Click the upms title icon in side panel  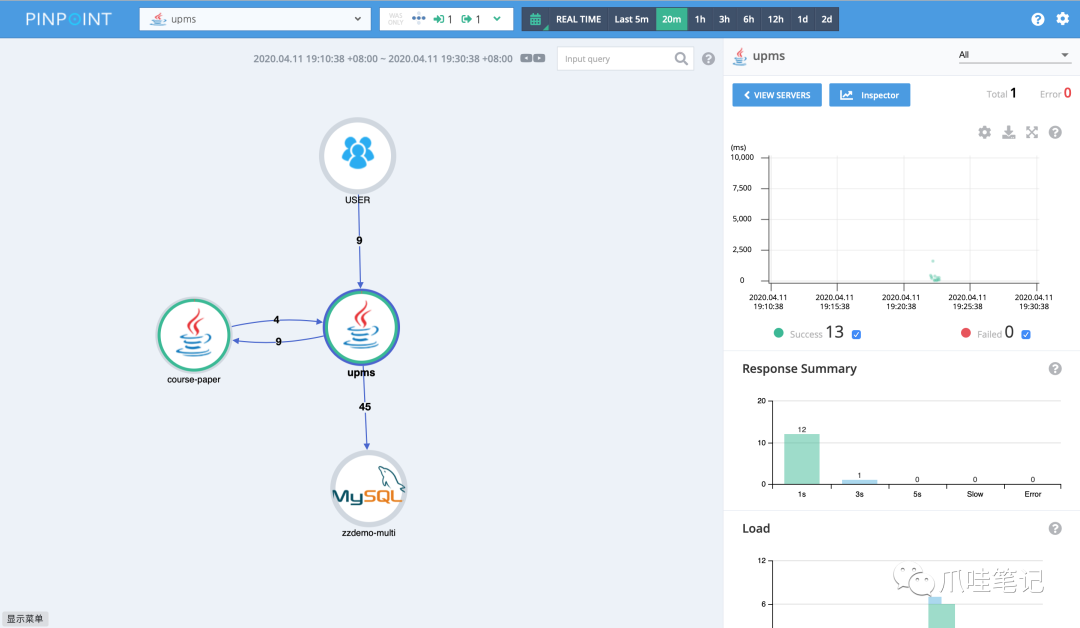[x=740, y=56]
